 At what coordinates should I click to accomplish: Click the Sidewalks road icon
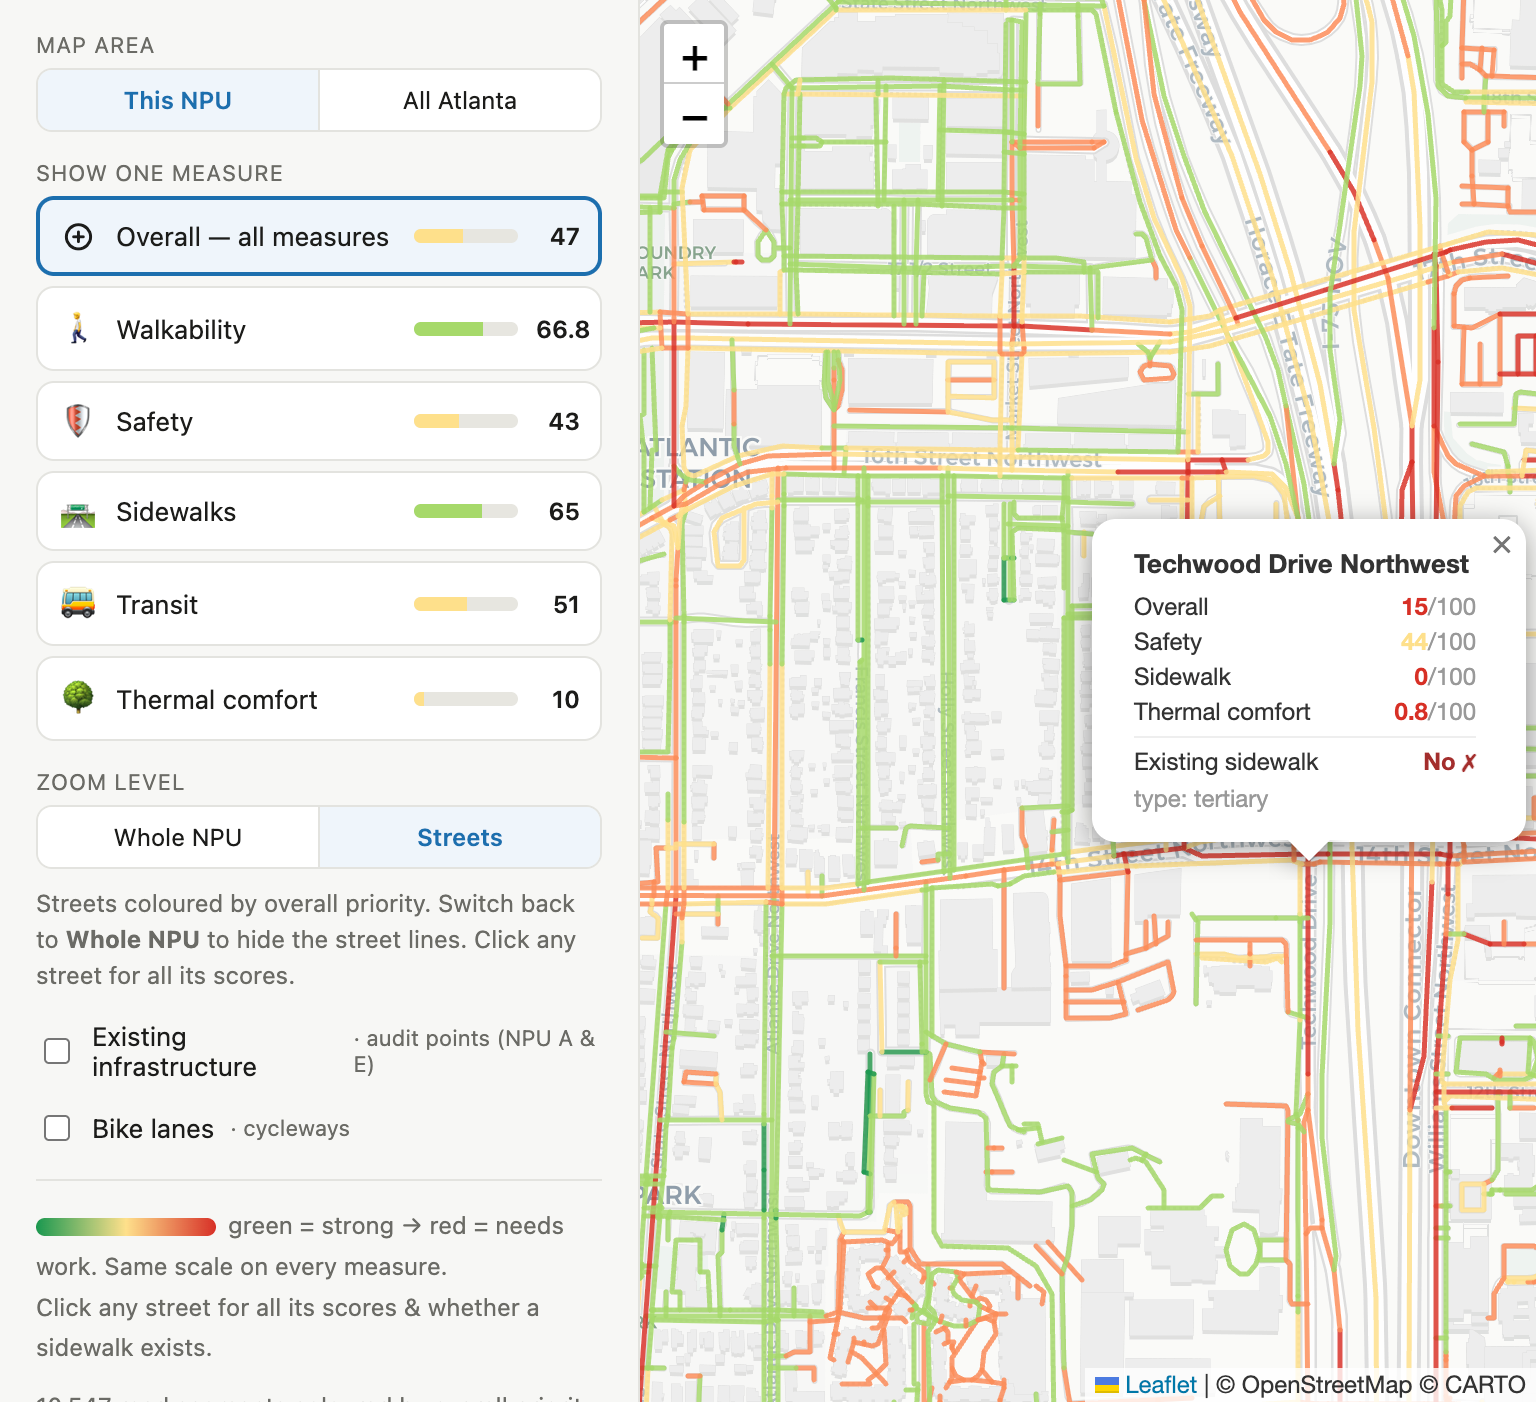[x=78, y=512]
